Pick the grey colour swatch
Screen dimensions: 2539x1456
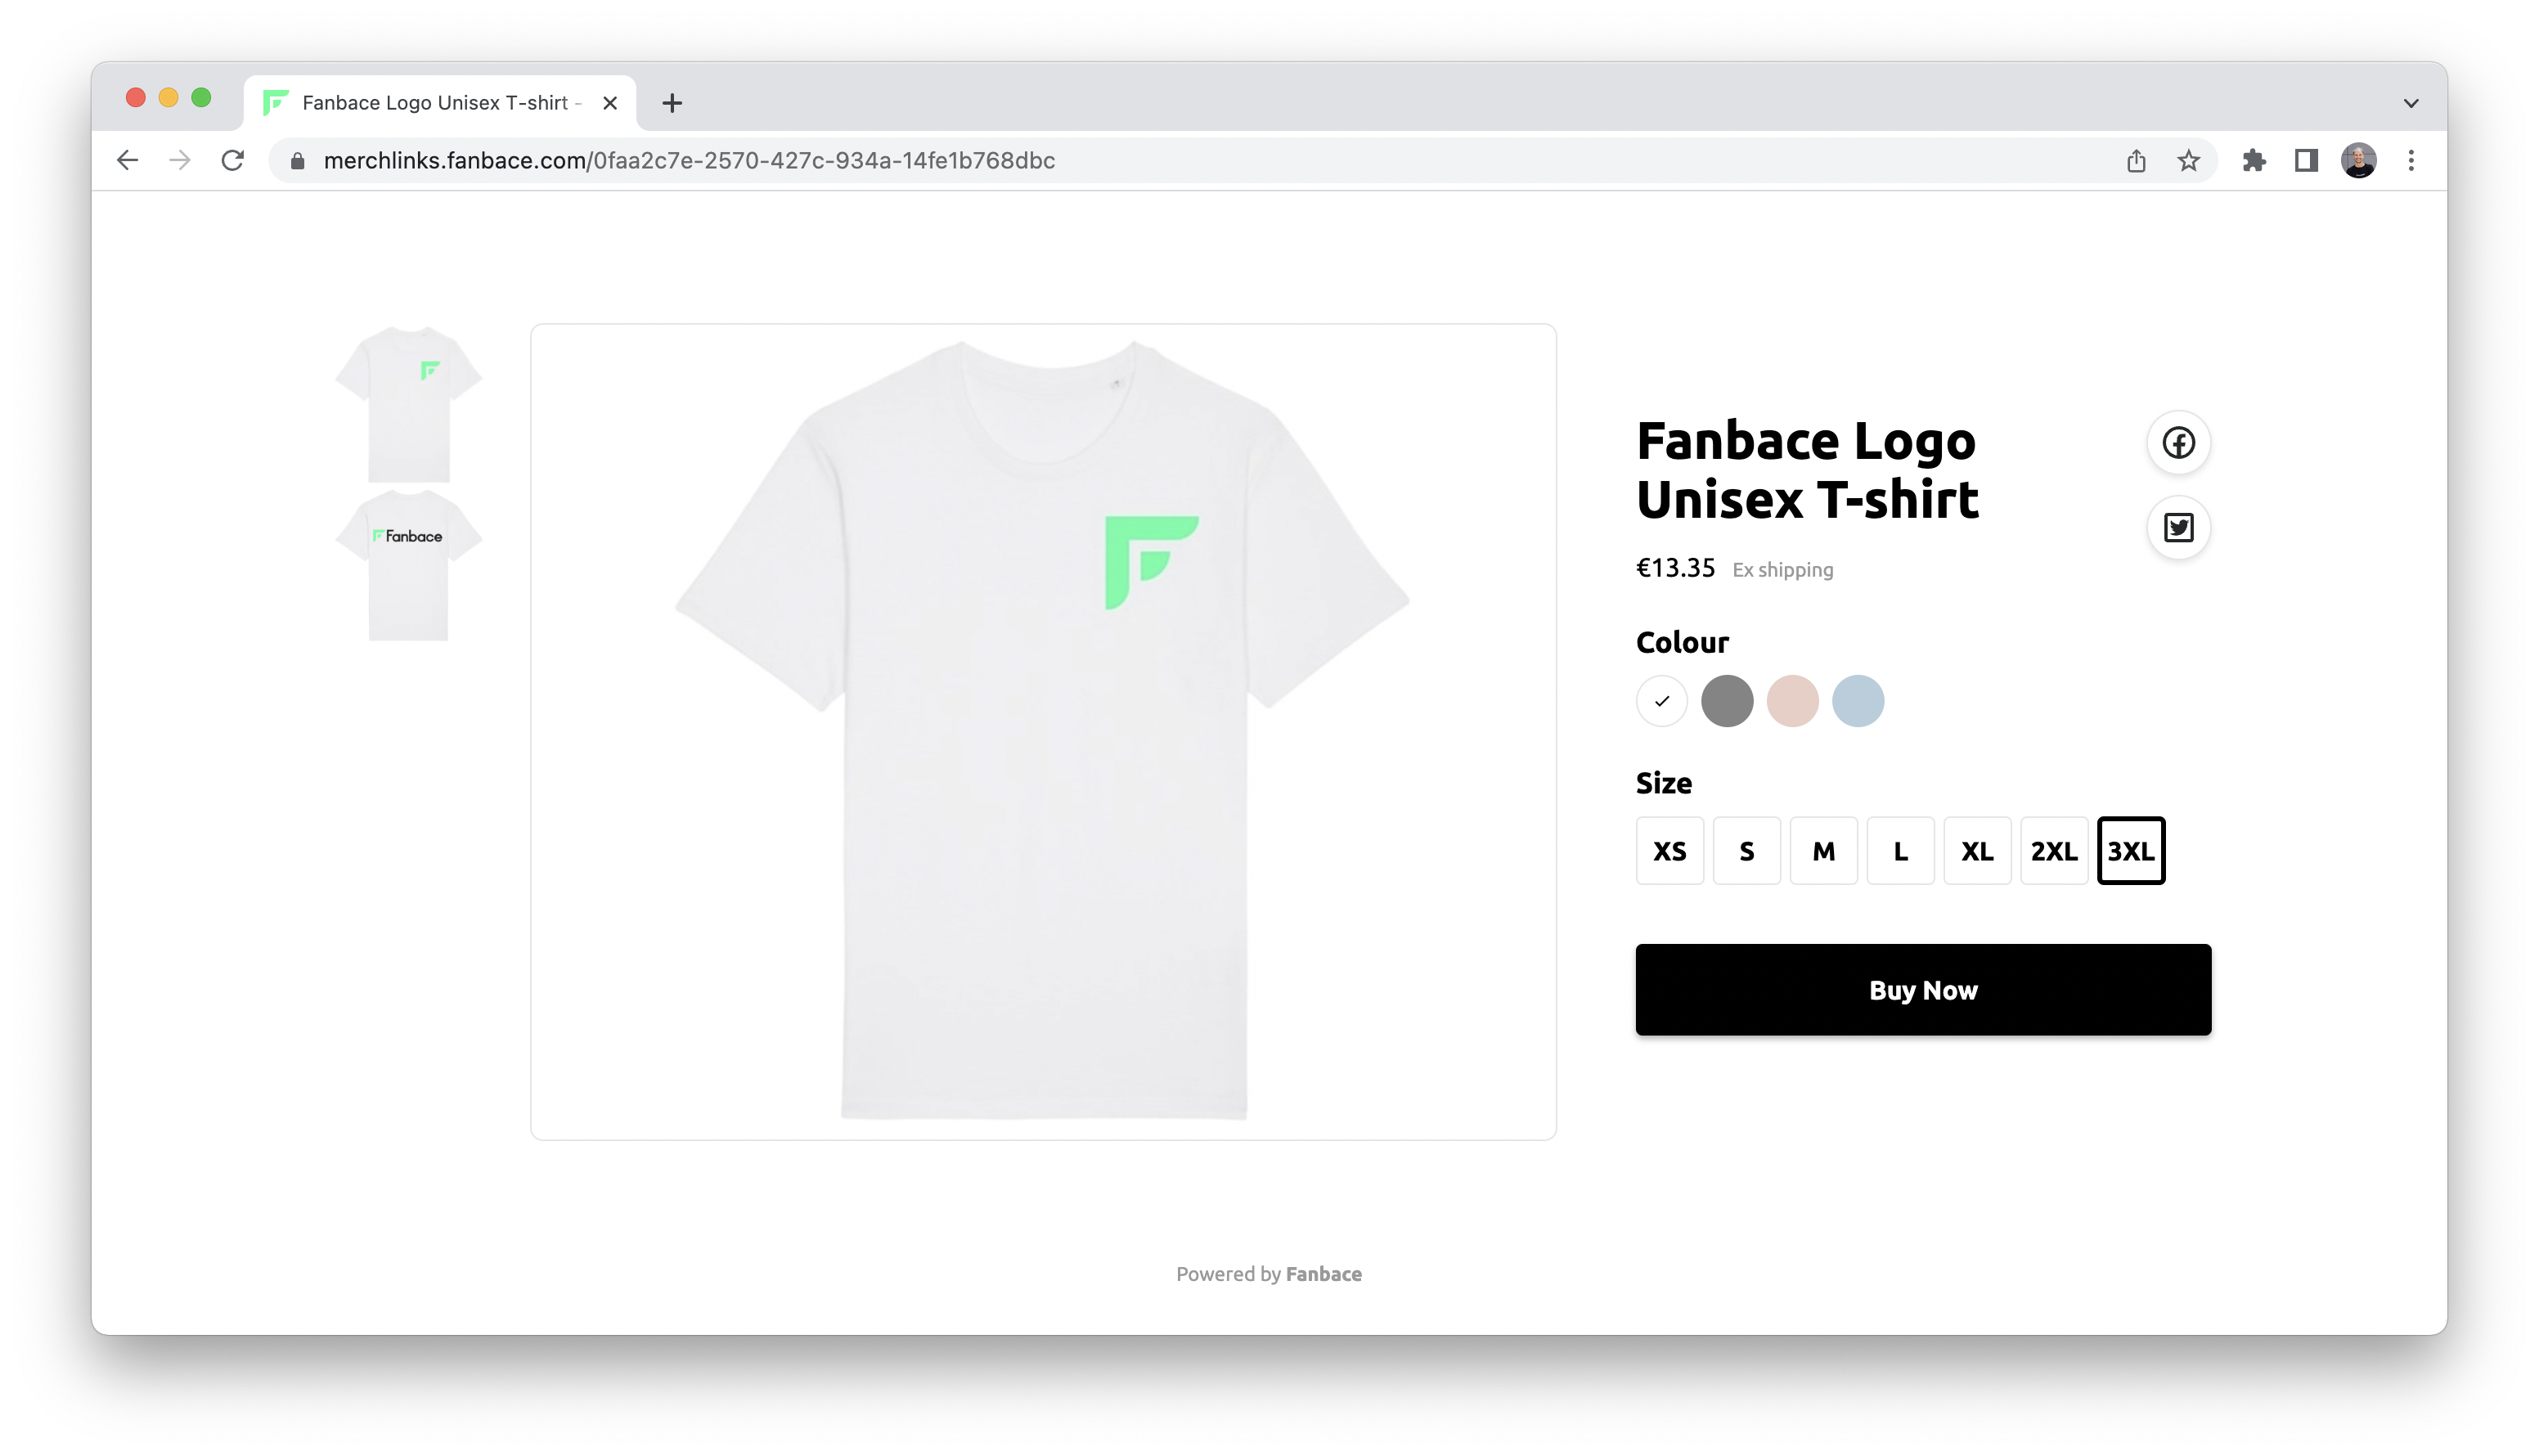tap(1727, 701)
